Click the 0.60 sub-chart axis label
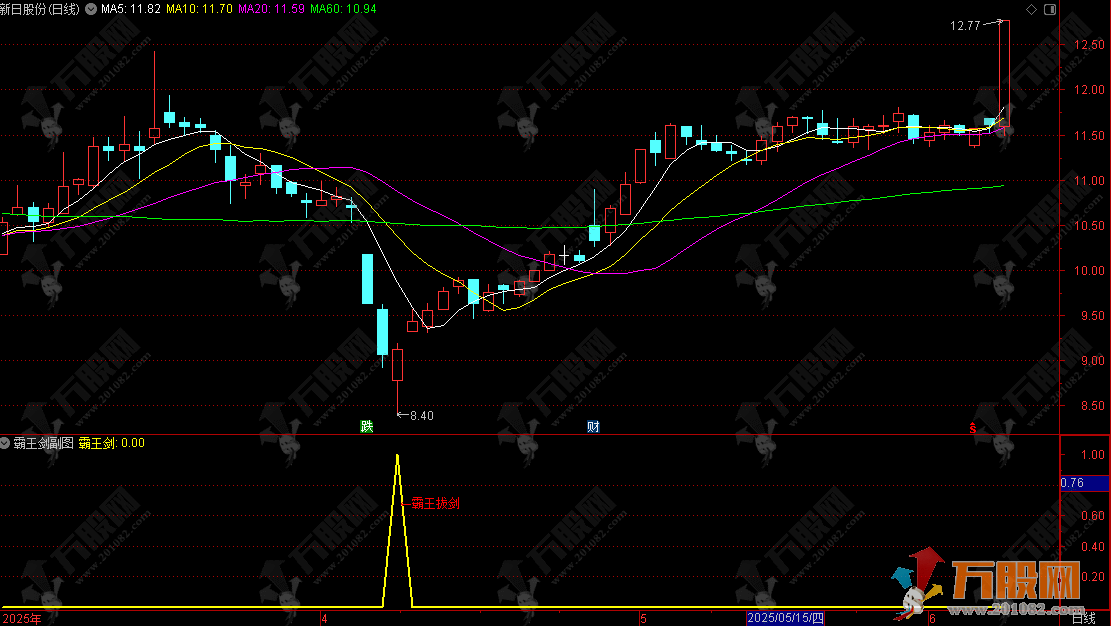Screen dimensions: 1111x626 point(1093,516)
